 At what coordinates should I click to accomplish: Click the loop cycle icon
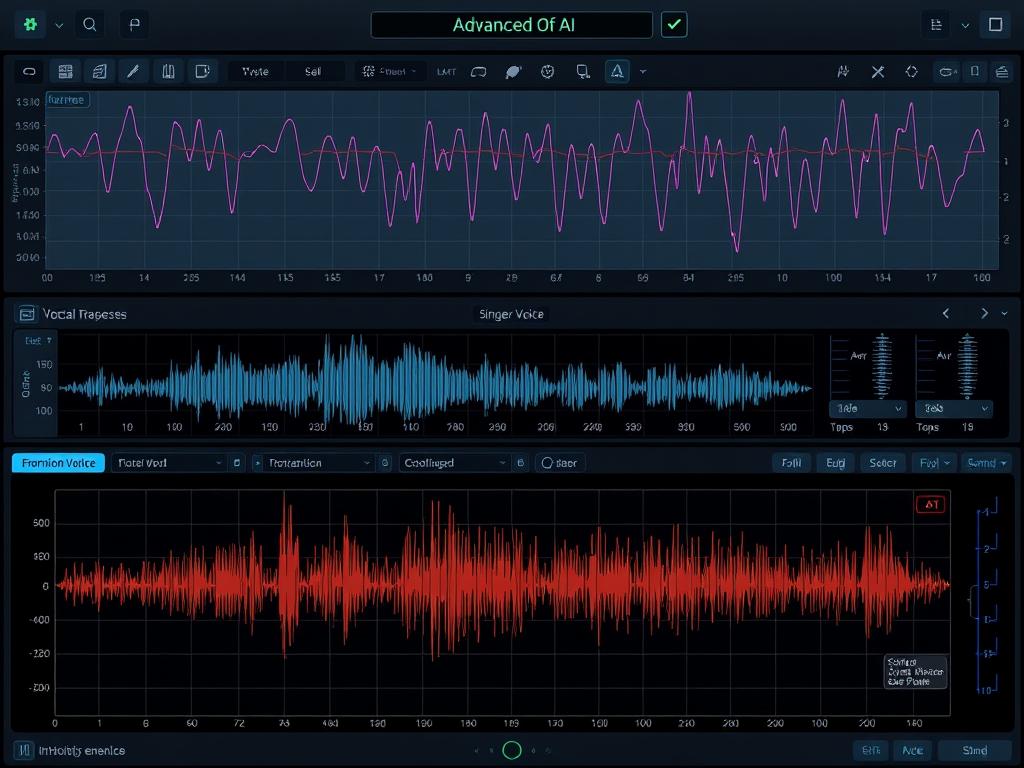(x=479, y=72)
